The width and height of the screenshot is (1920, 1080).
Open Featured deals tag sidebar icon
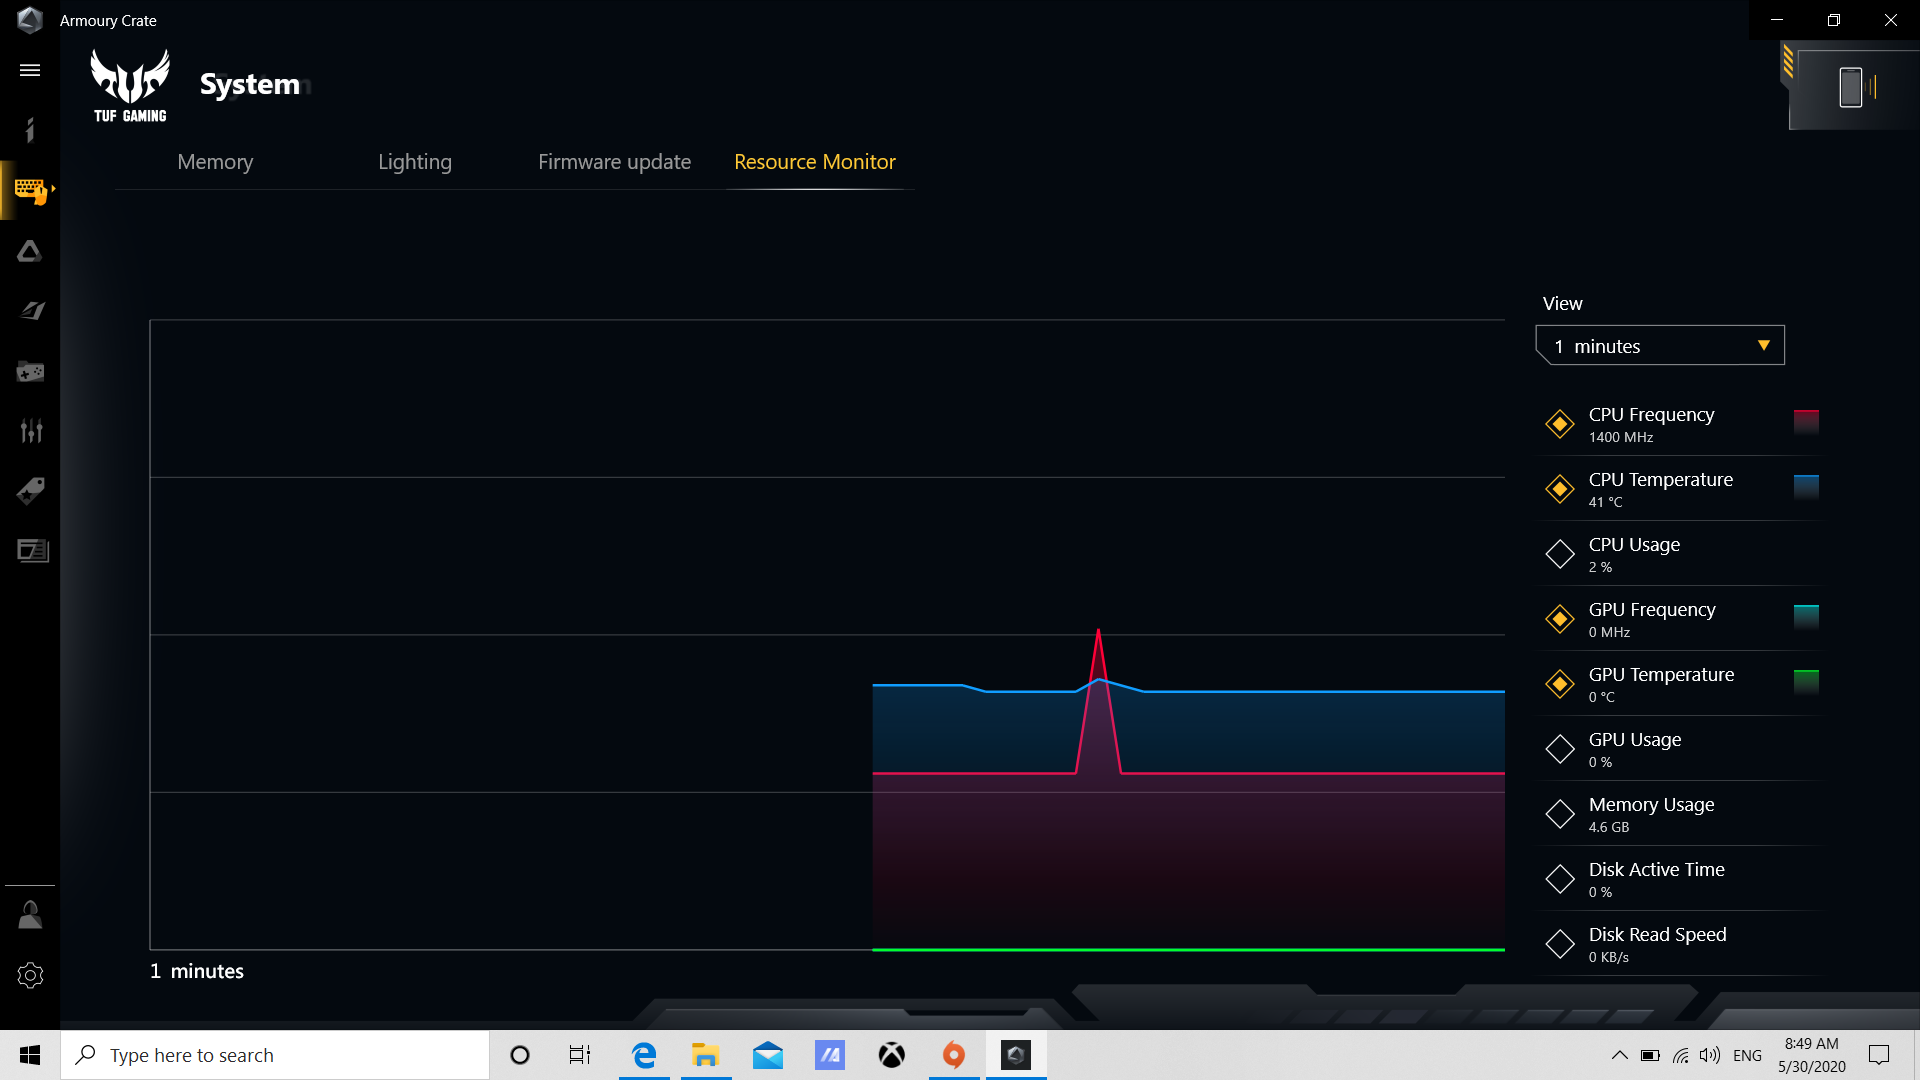coord(30,491)
